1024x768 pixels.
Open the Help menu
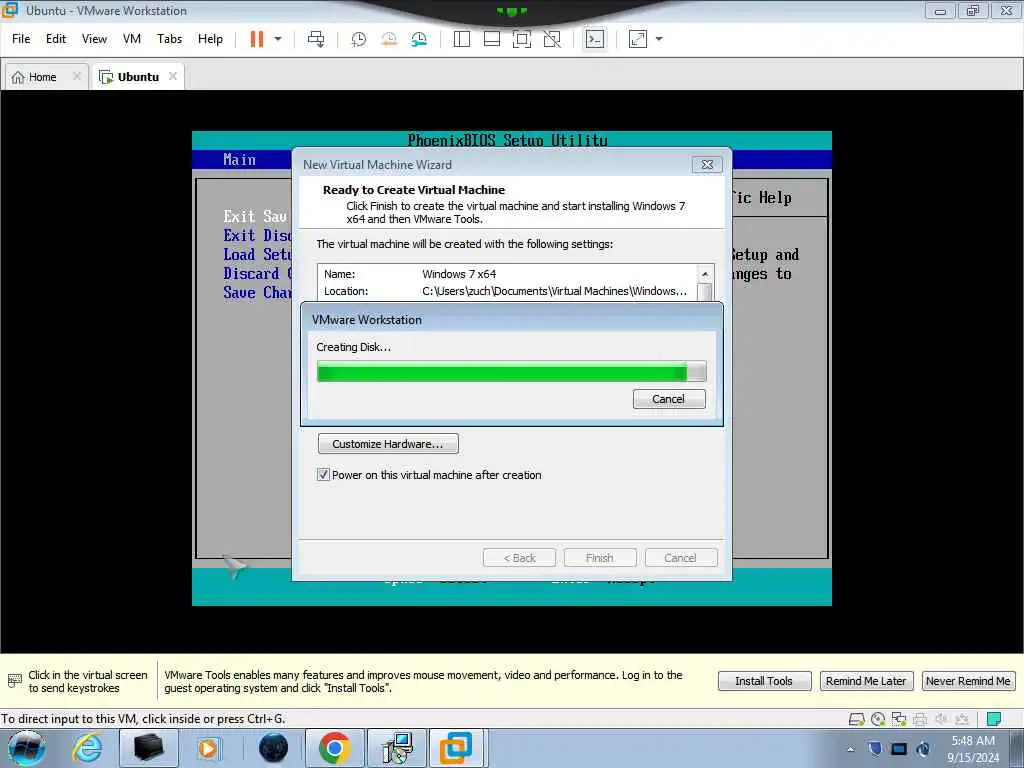210,39
